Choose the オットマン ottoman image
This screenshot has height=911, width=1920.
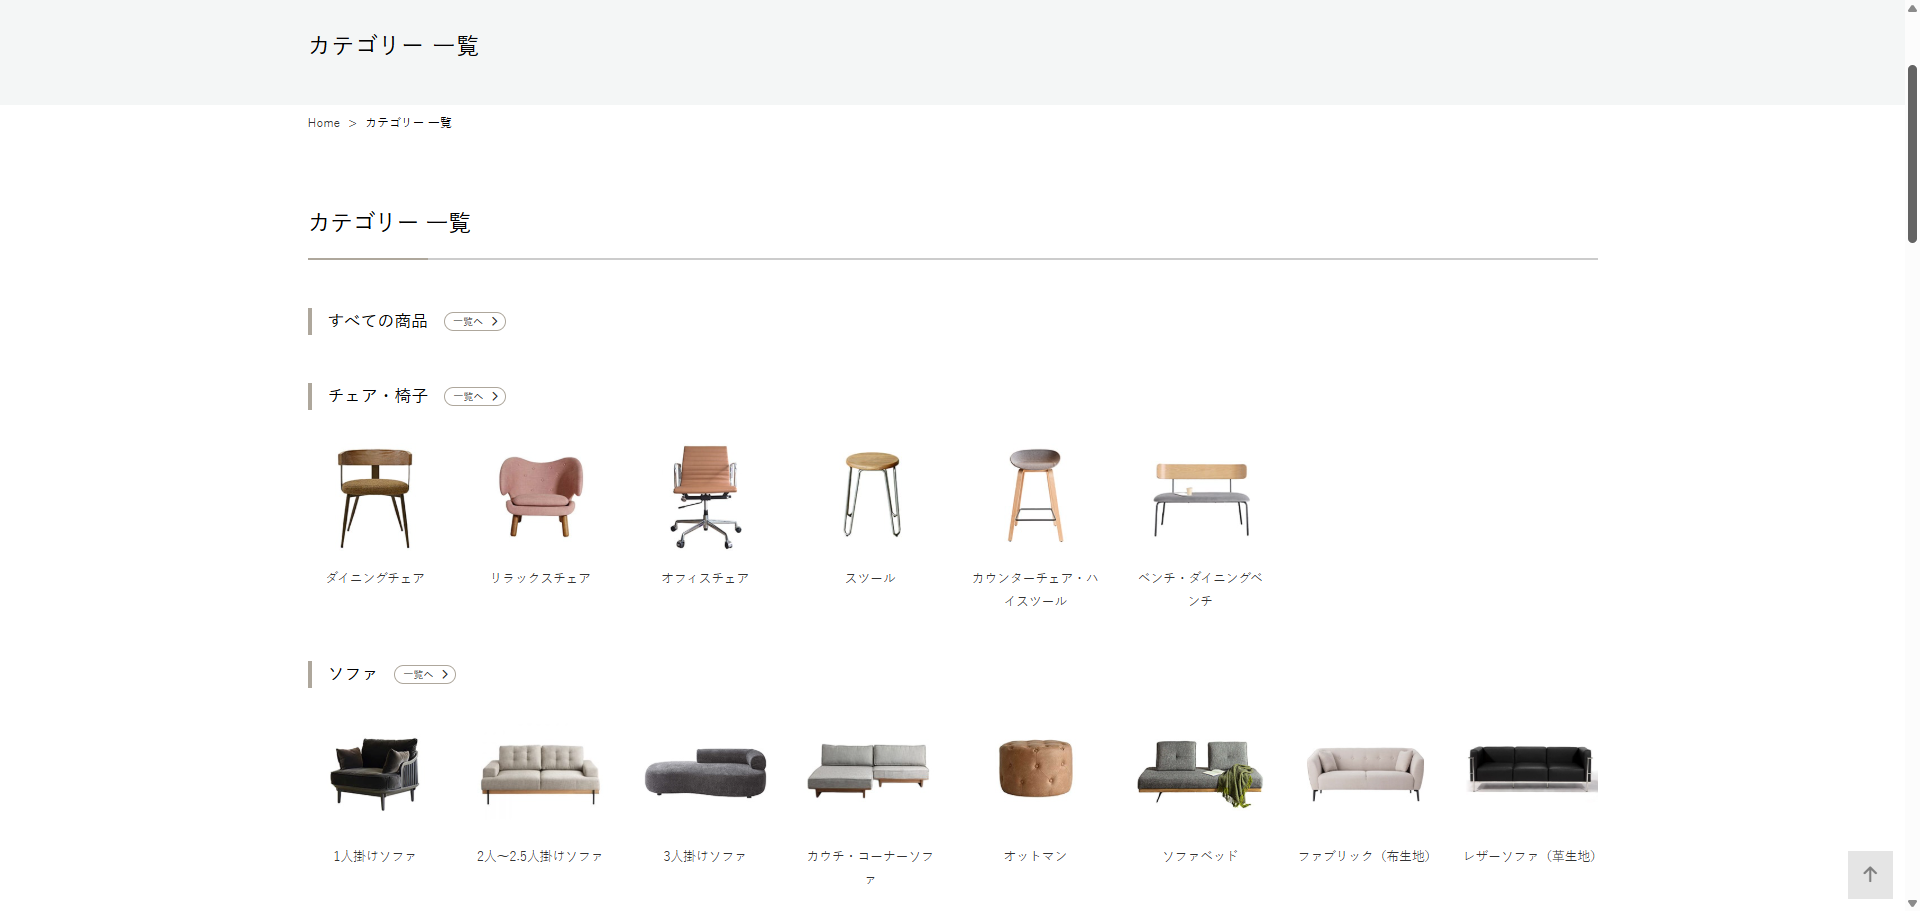(1035, 768)
